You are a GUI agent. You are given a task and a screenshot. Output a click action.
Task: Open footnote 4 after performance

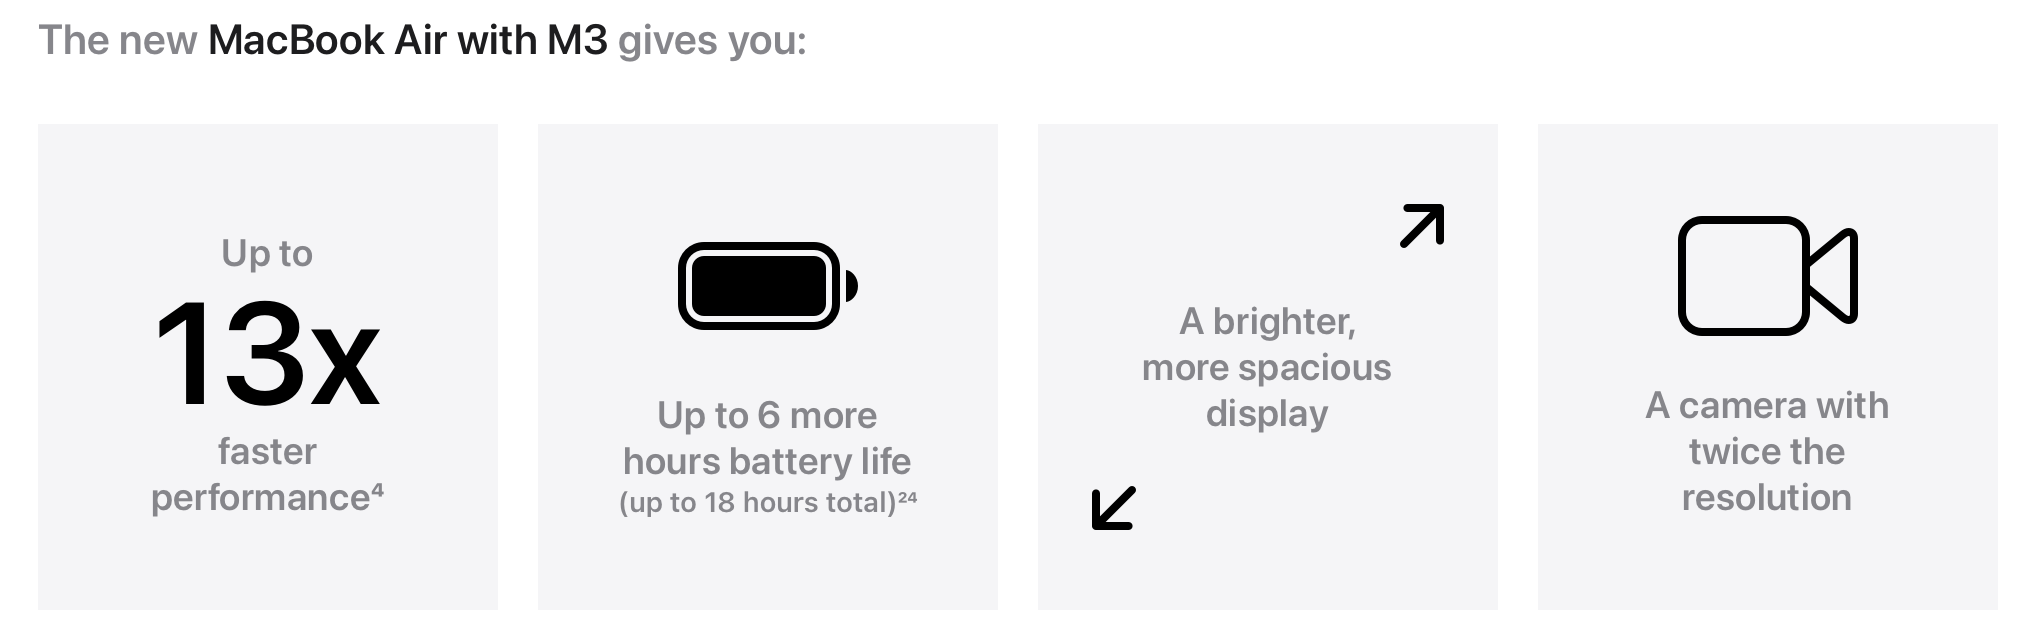[377, 488]
